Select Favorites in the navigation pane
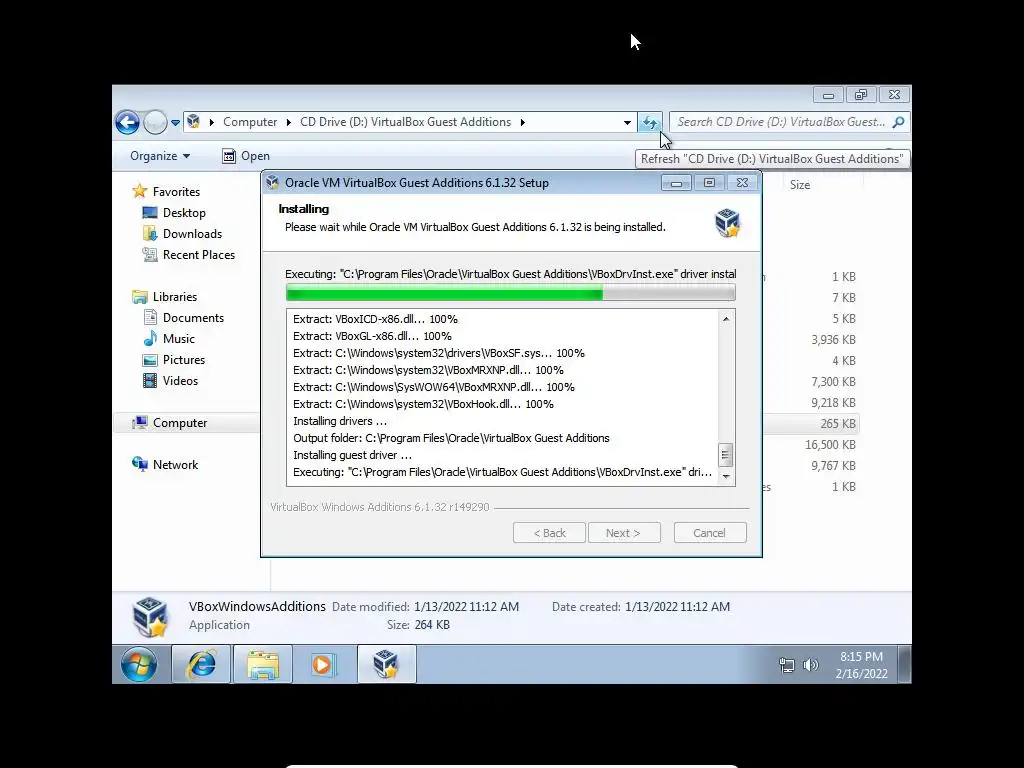The width and height of the screenshot is (1024, 768). tap(176, 192)
